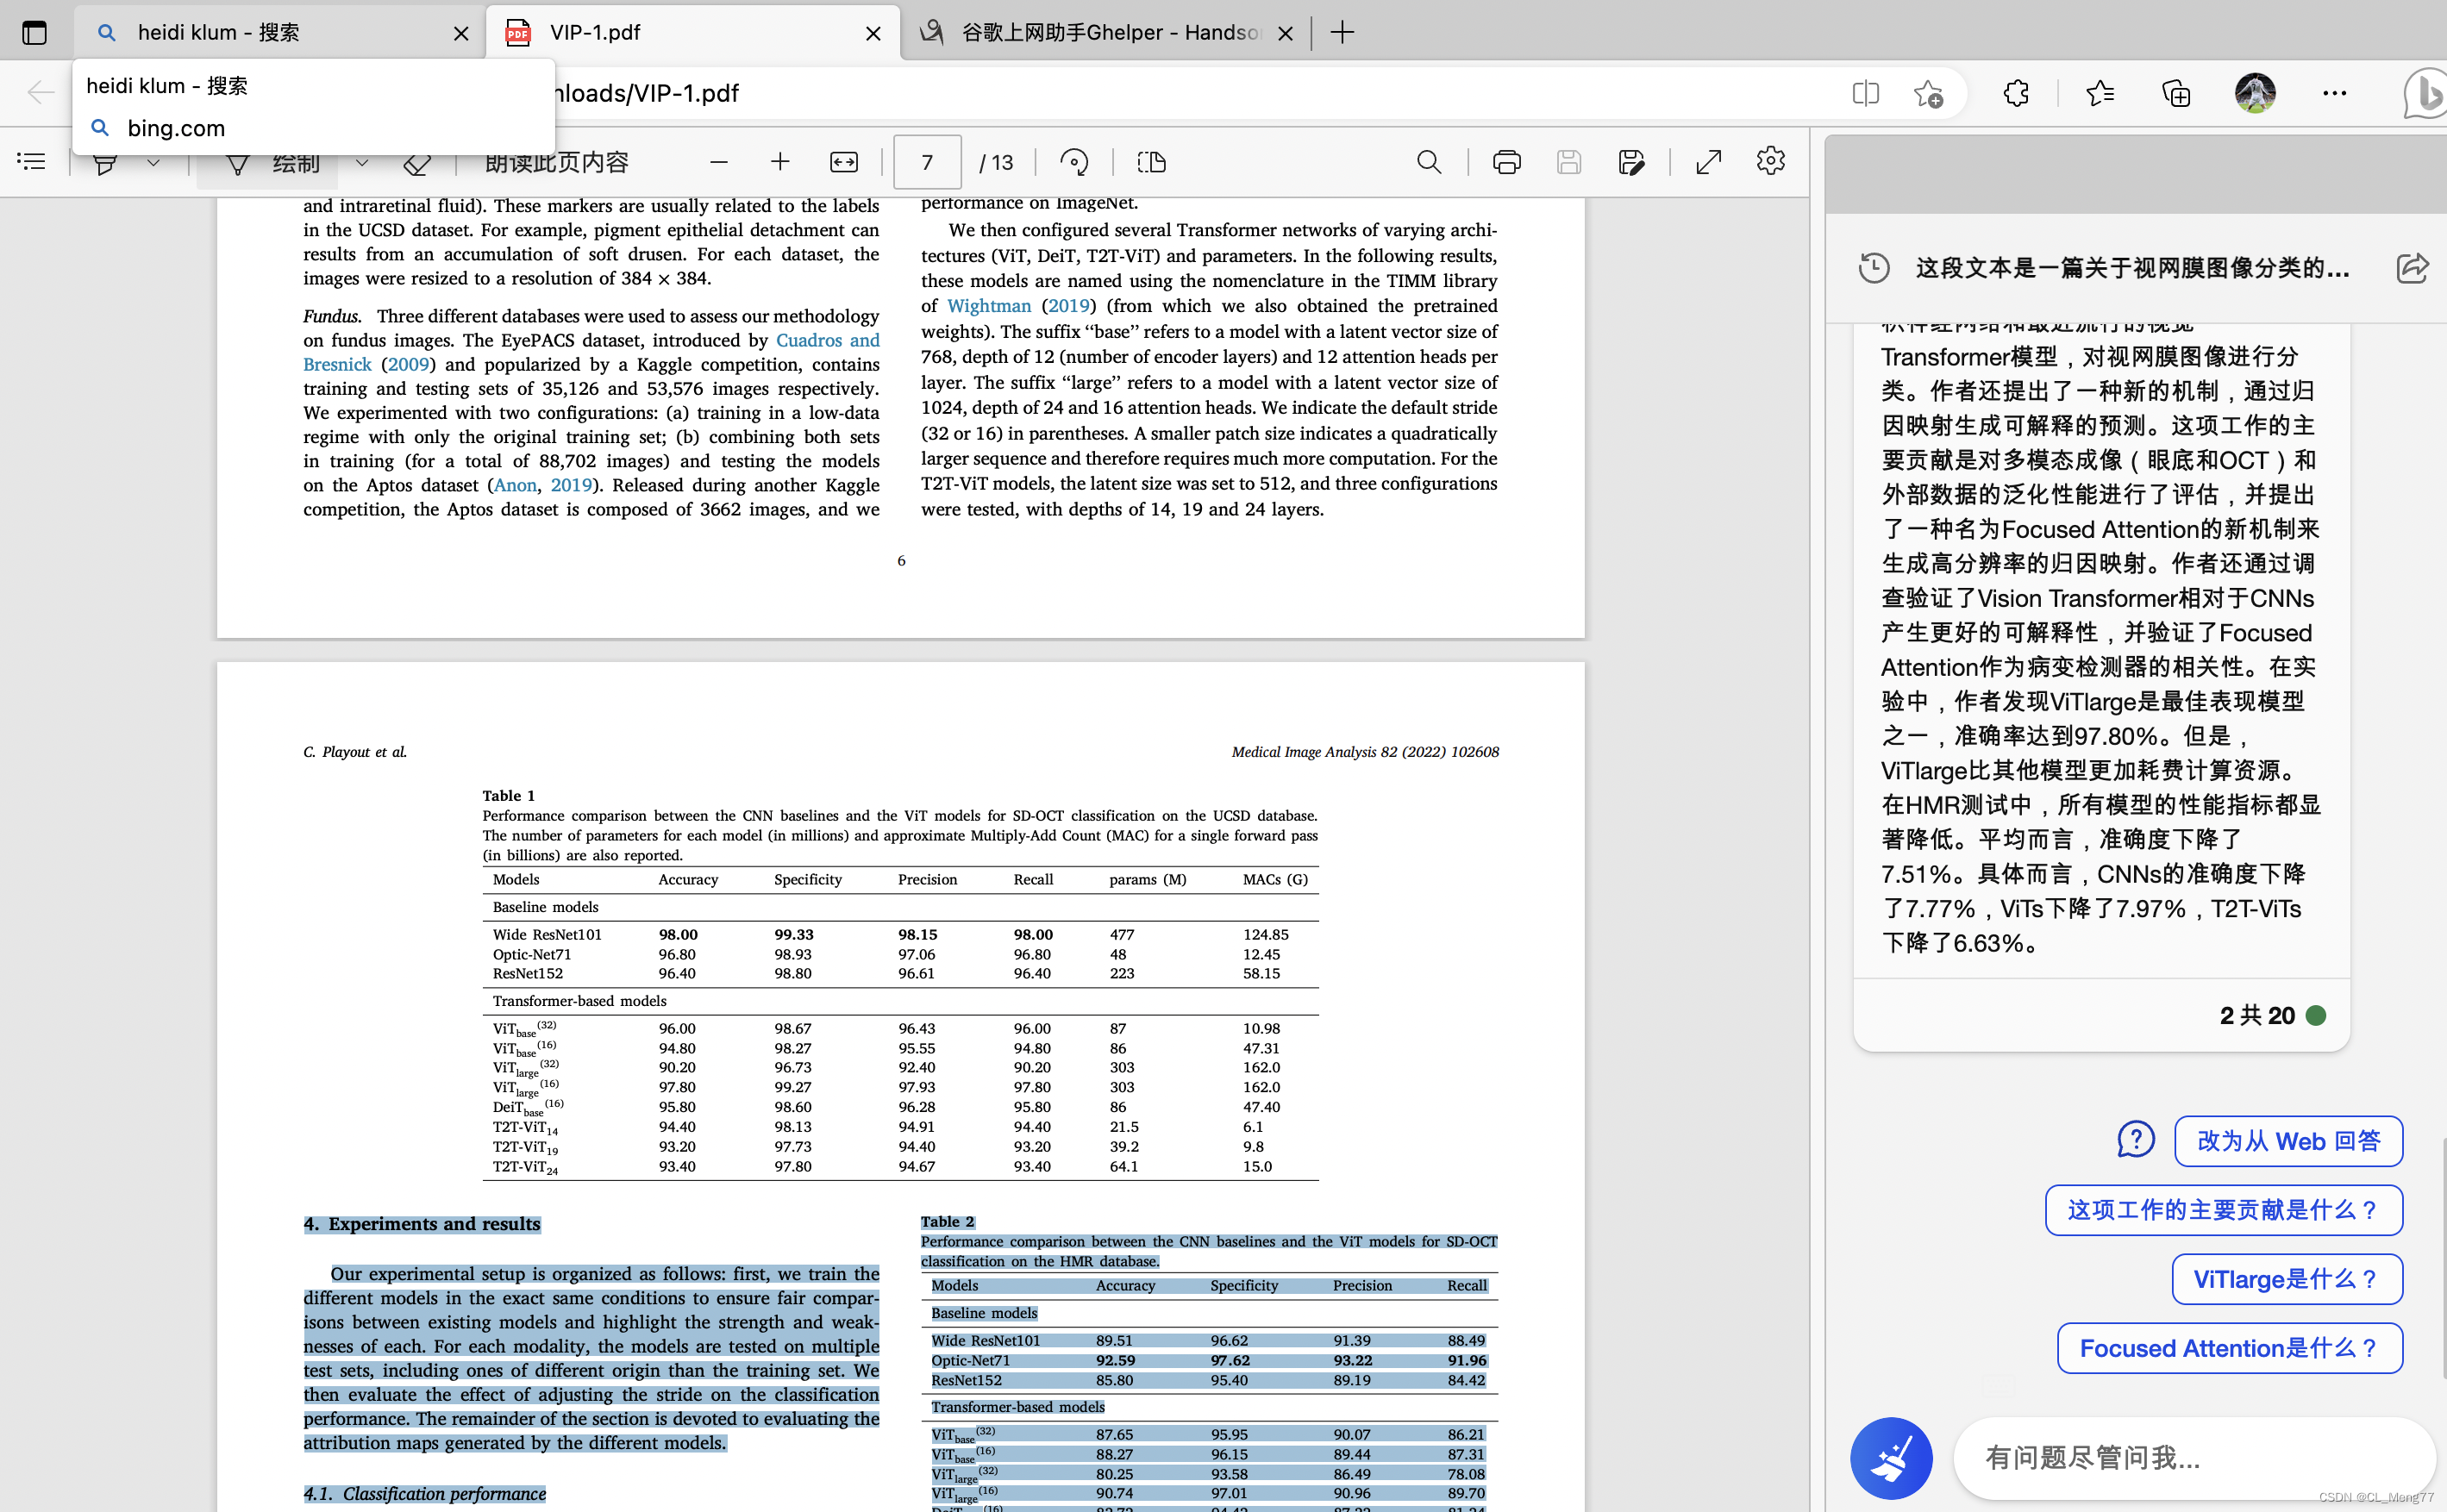
Task: Fit PDF page to width
Action: tap(844, 162)
